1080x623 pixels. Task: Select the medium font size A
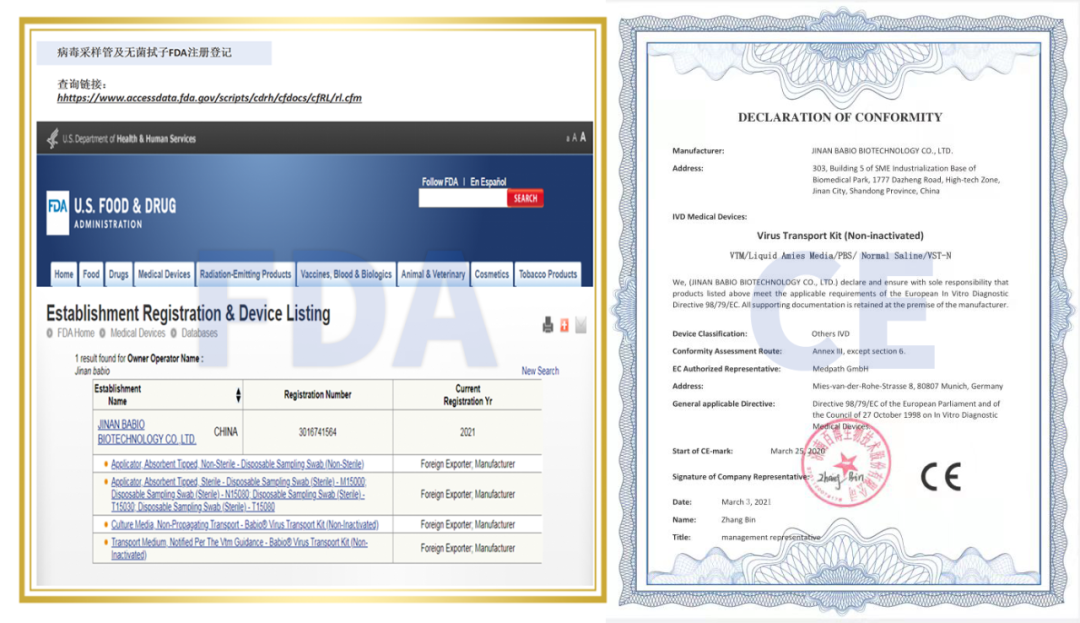(x=574, y=138)
